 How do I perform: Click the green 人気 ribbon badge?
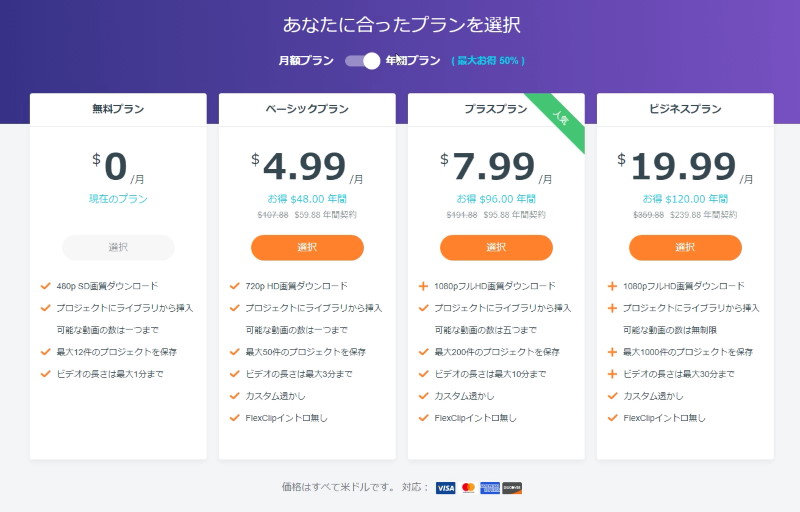click(x=560, y=118)
